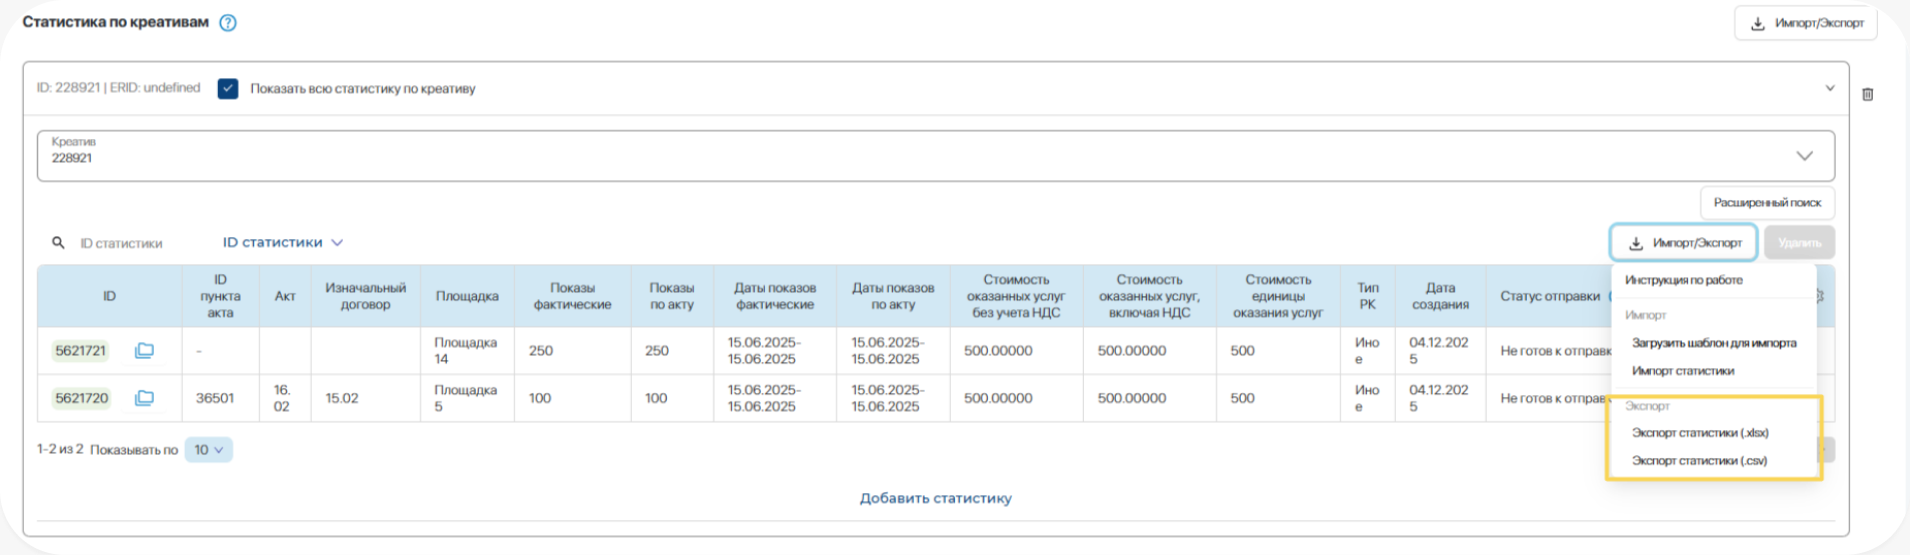Select Экспорт статистики (.xlsx)
The height and width of the screenshot is (555, 1910).
tap(1700, 433)
